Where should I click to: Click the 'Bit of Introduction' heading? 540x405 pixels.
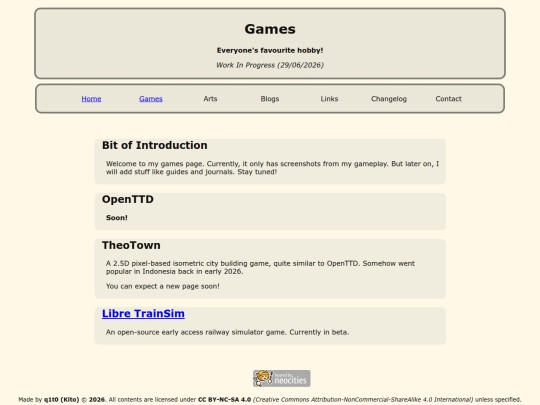point(155,145)
